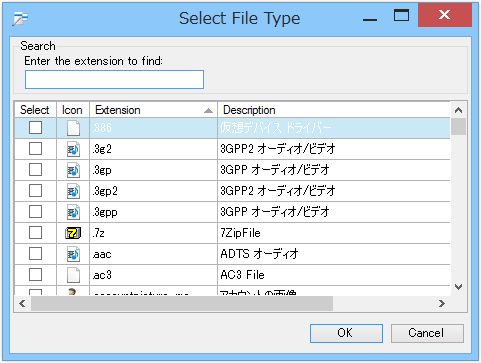
Task: Select the .ac3 extension cell
Action: 153,275
